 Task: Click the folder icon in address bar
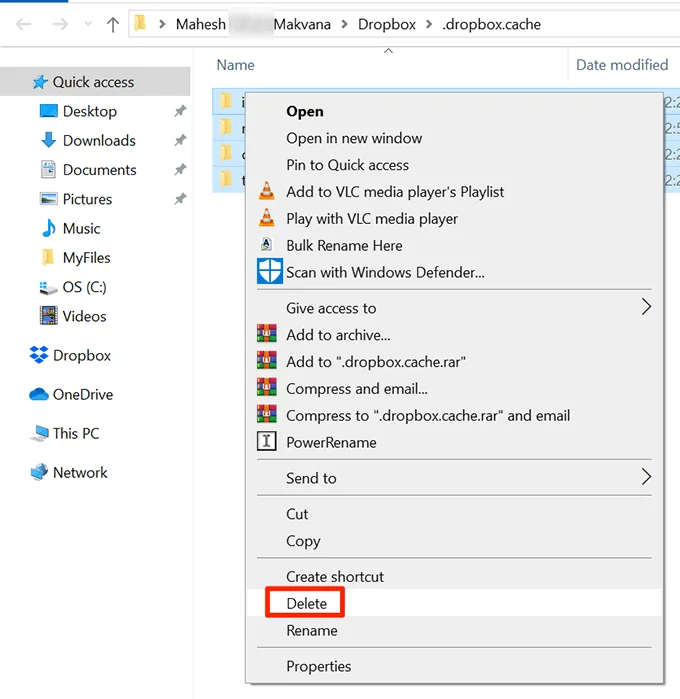[x=140, y=23]
